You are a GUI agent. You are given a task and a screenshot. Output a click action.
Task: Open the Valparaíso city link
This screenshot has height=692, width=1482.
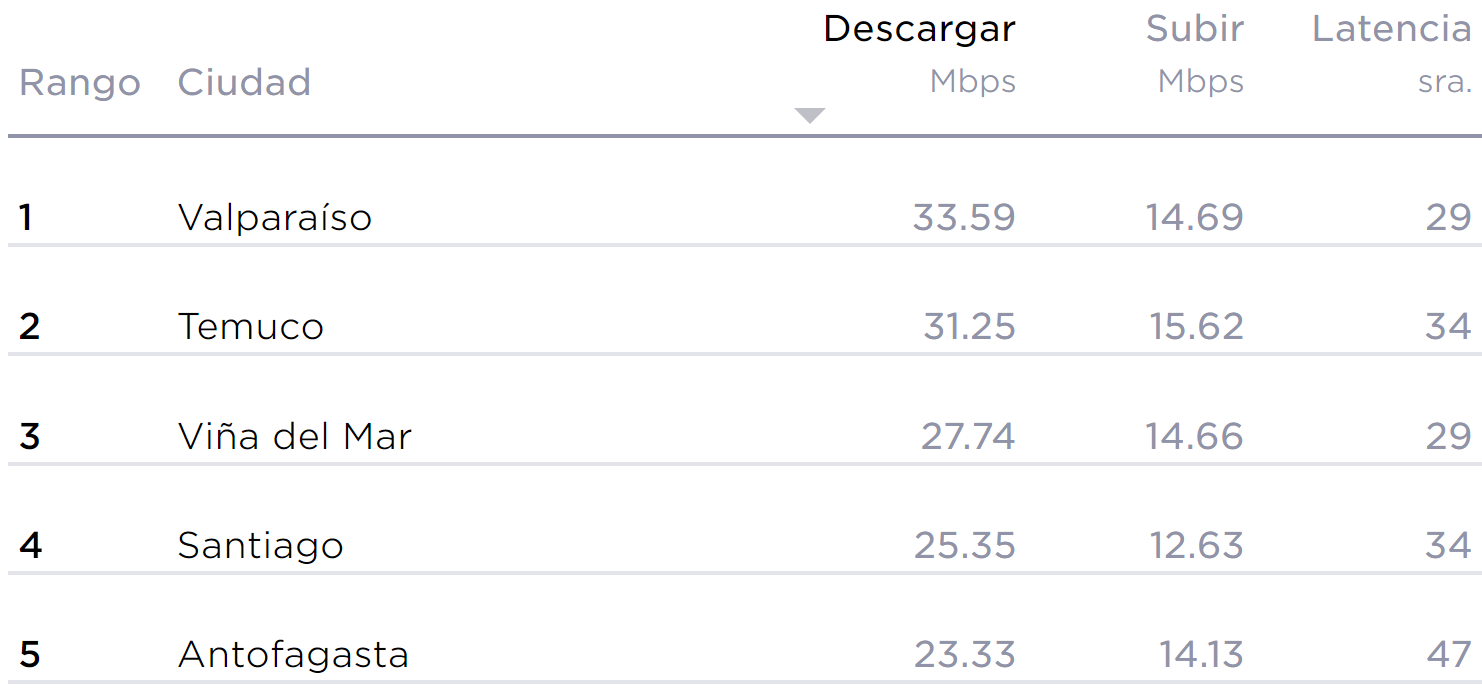(x=275, y=217)
